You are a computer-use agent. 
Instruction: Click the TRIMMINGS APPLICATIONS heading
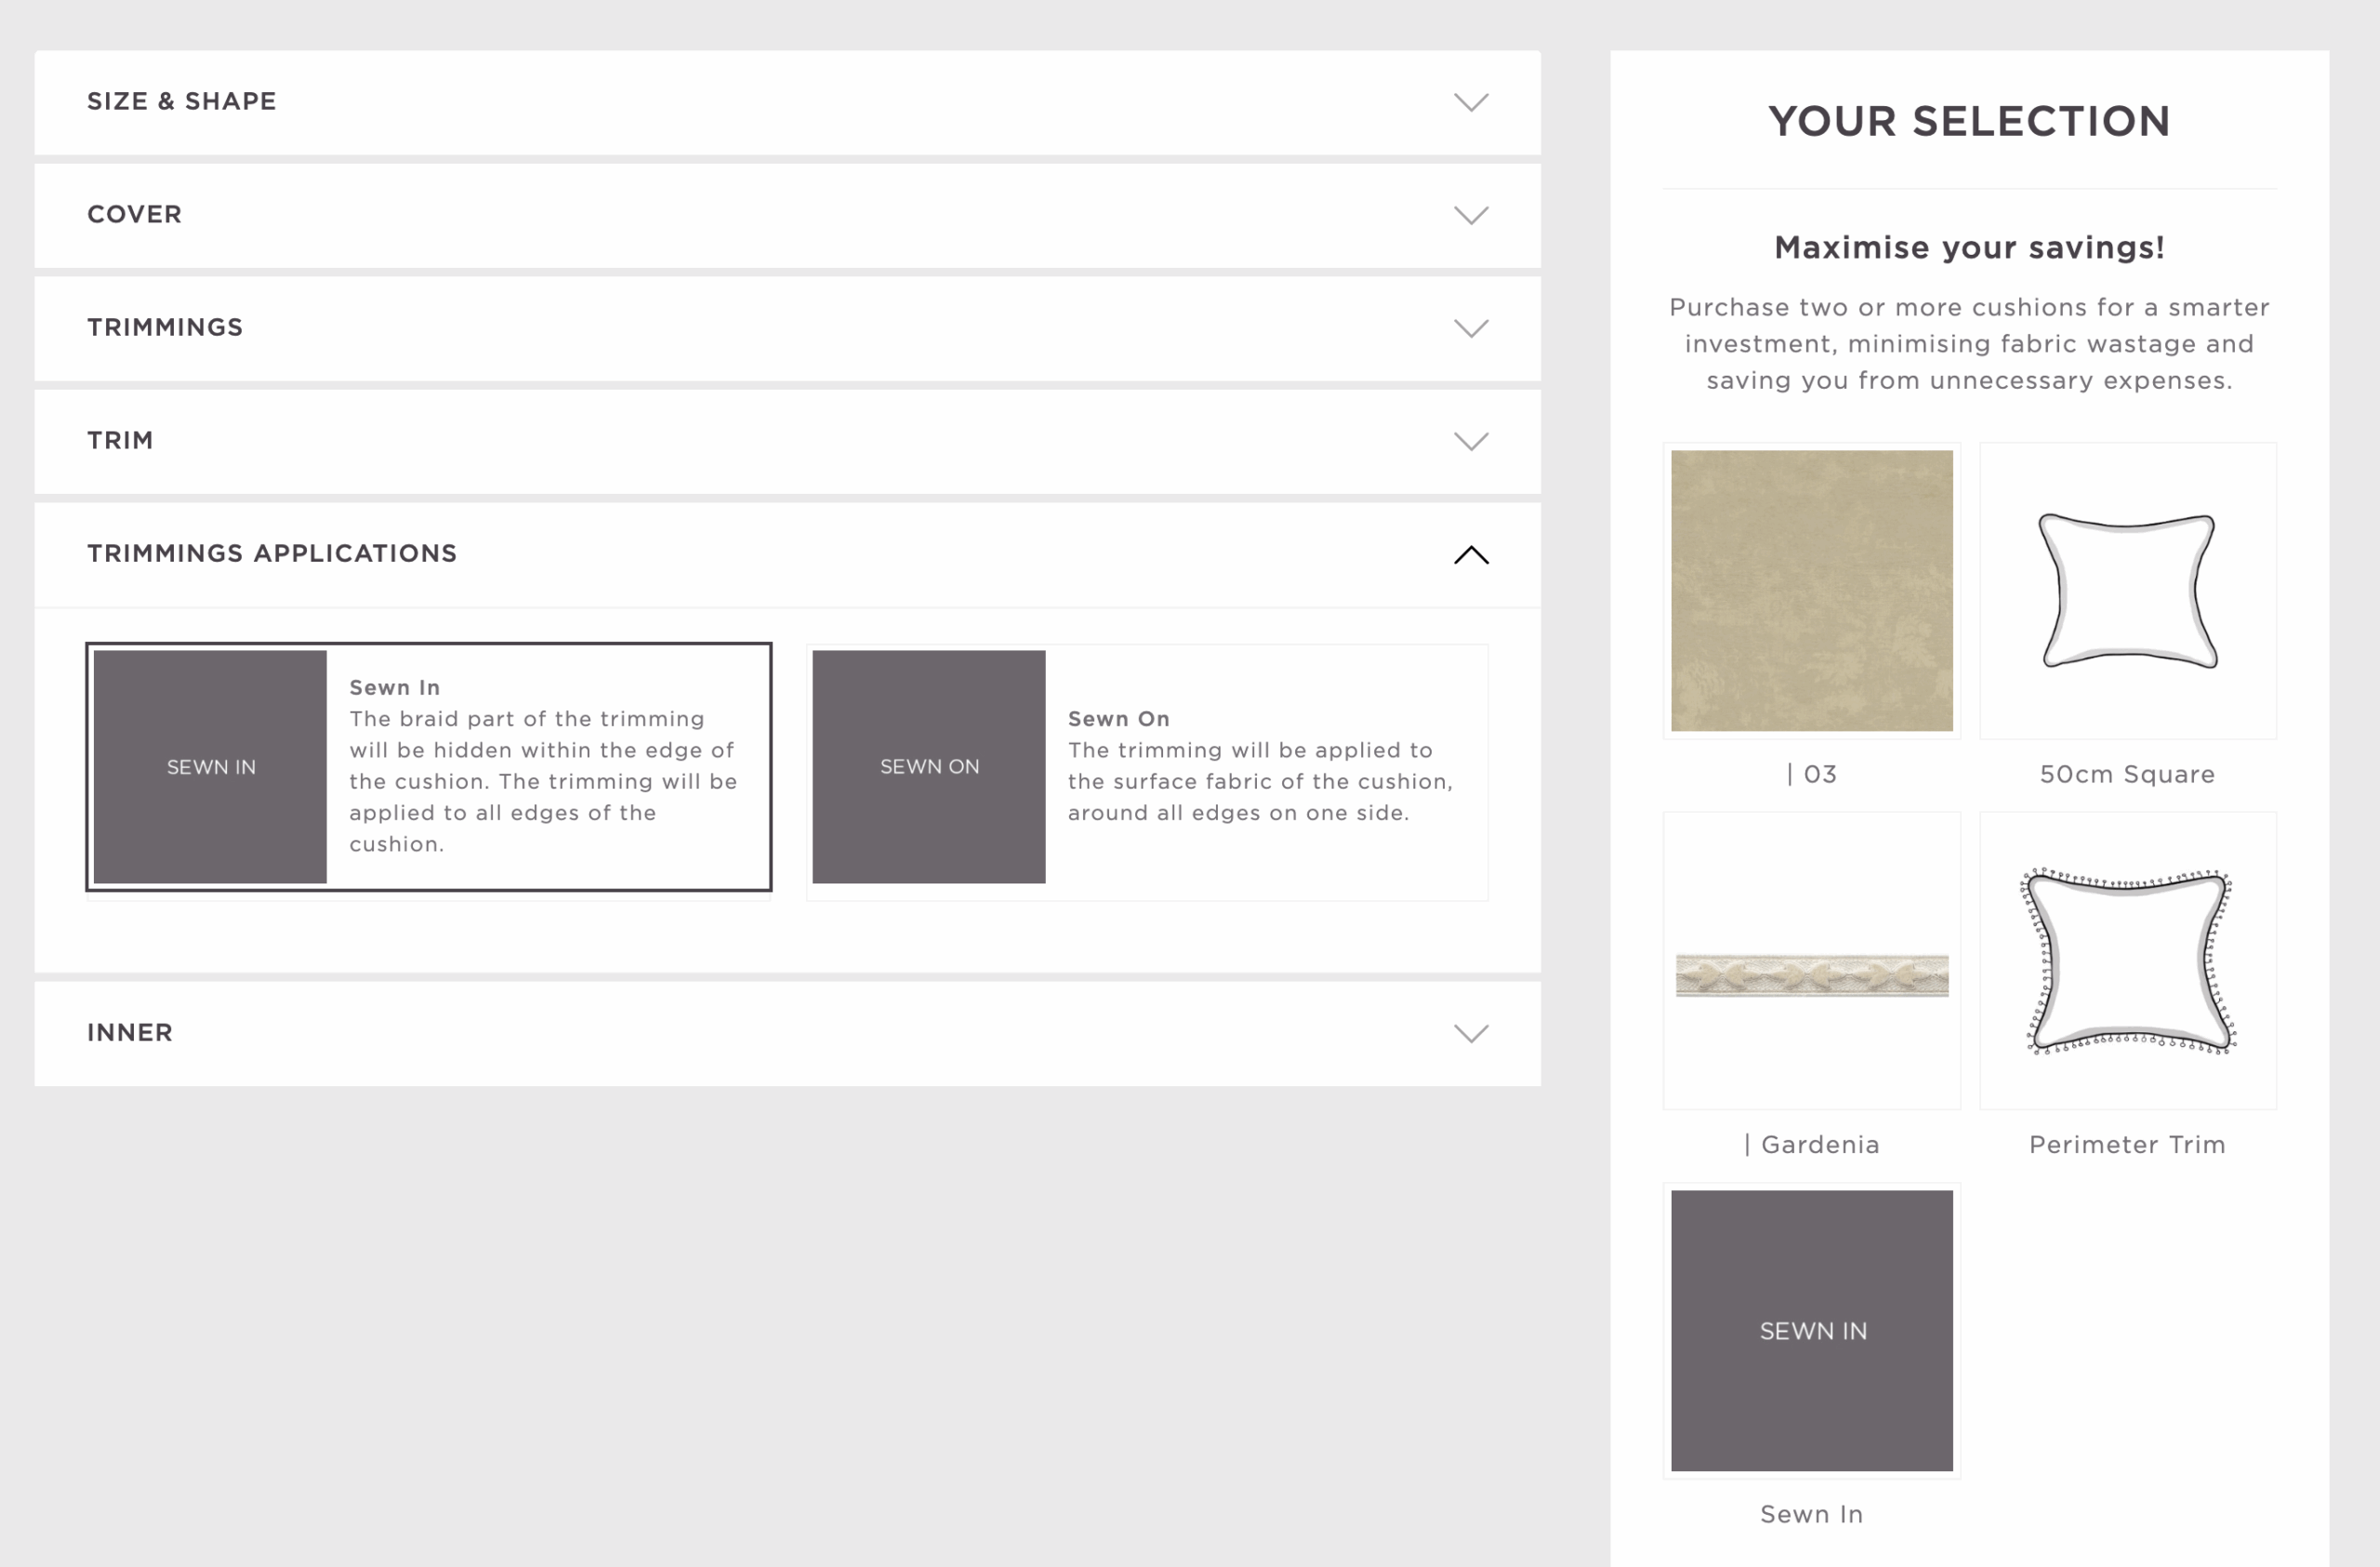pyautogui.click(x=272, y=554)
